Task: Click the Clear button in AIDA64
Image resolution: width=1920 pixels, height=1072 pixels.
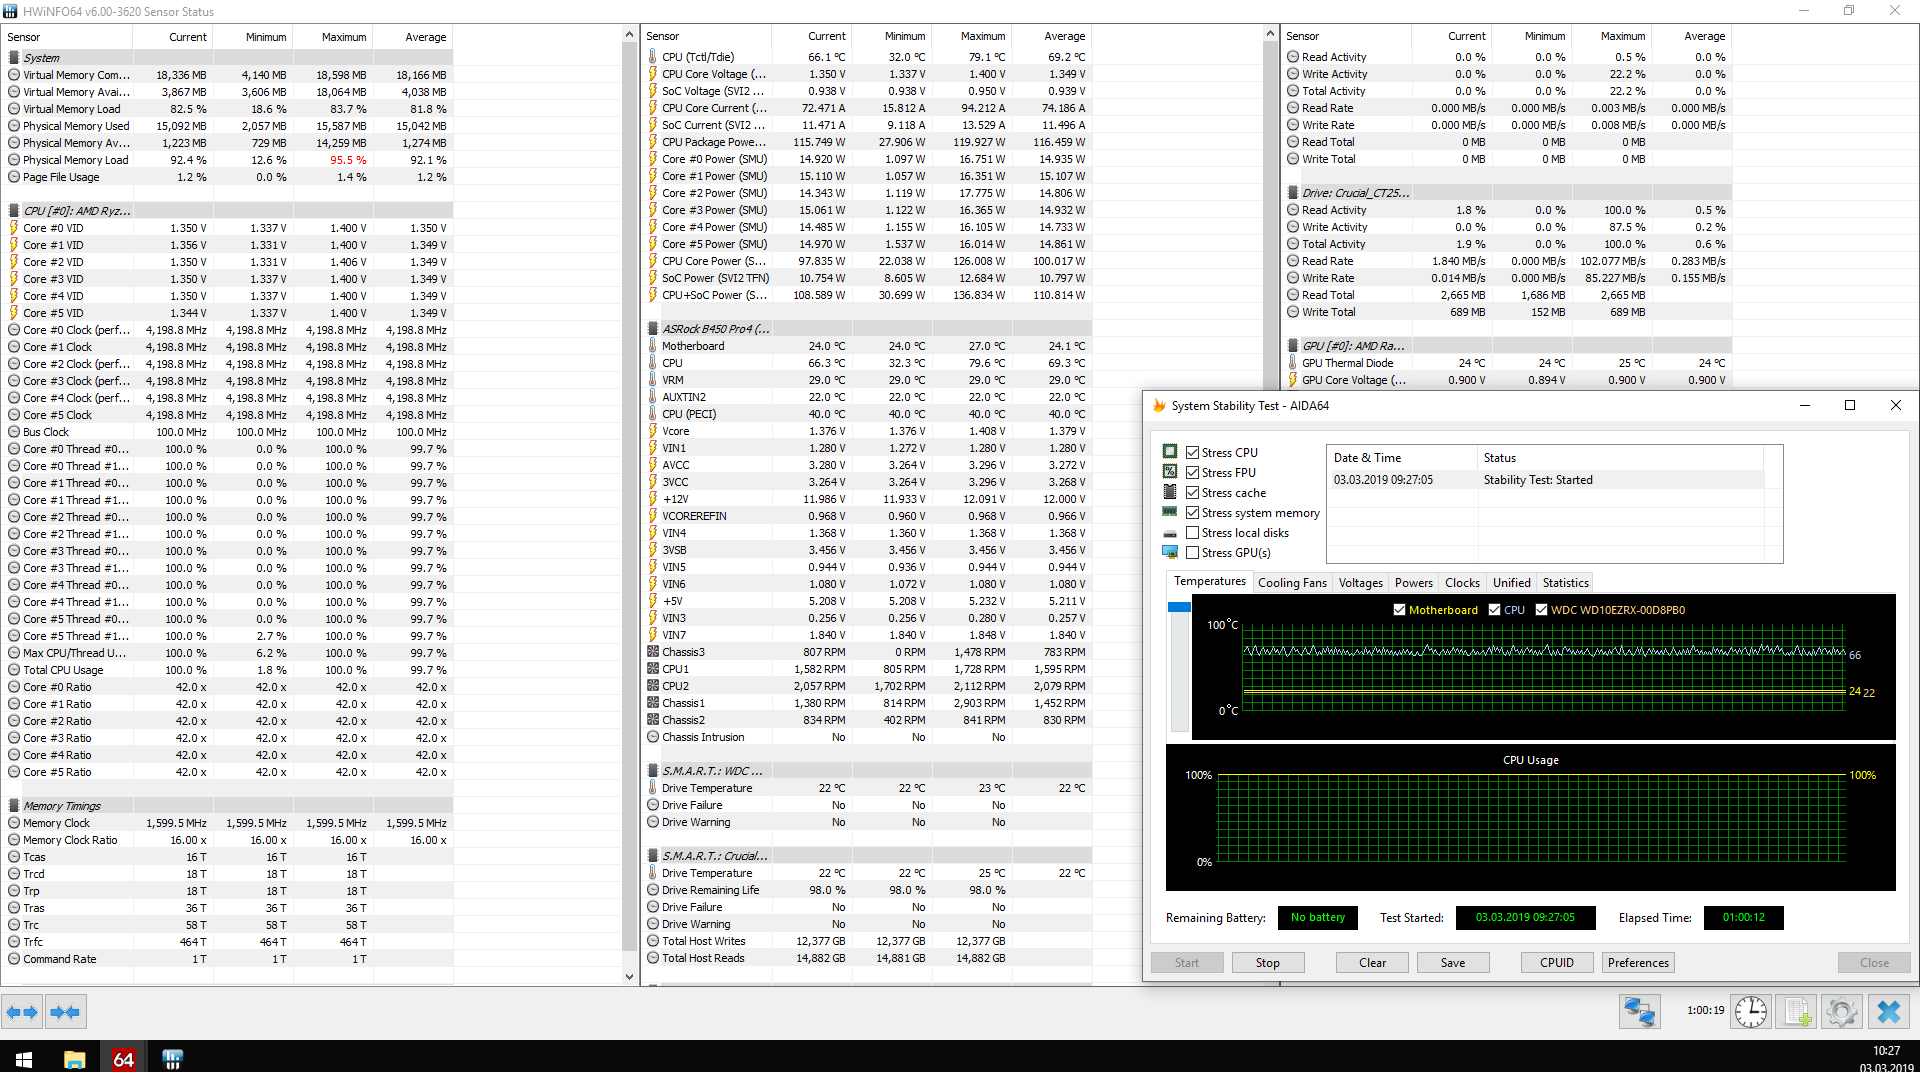Action: [1372, 963]
